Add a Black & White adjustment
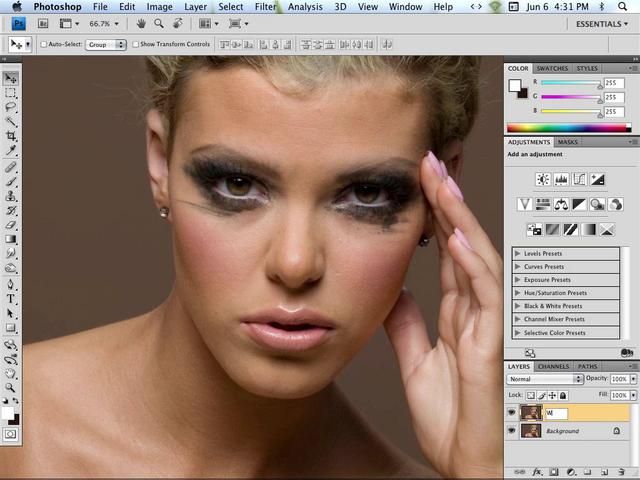This screenshot has height=480, width=640. [579, 204]
